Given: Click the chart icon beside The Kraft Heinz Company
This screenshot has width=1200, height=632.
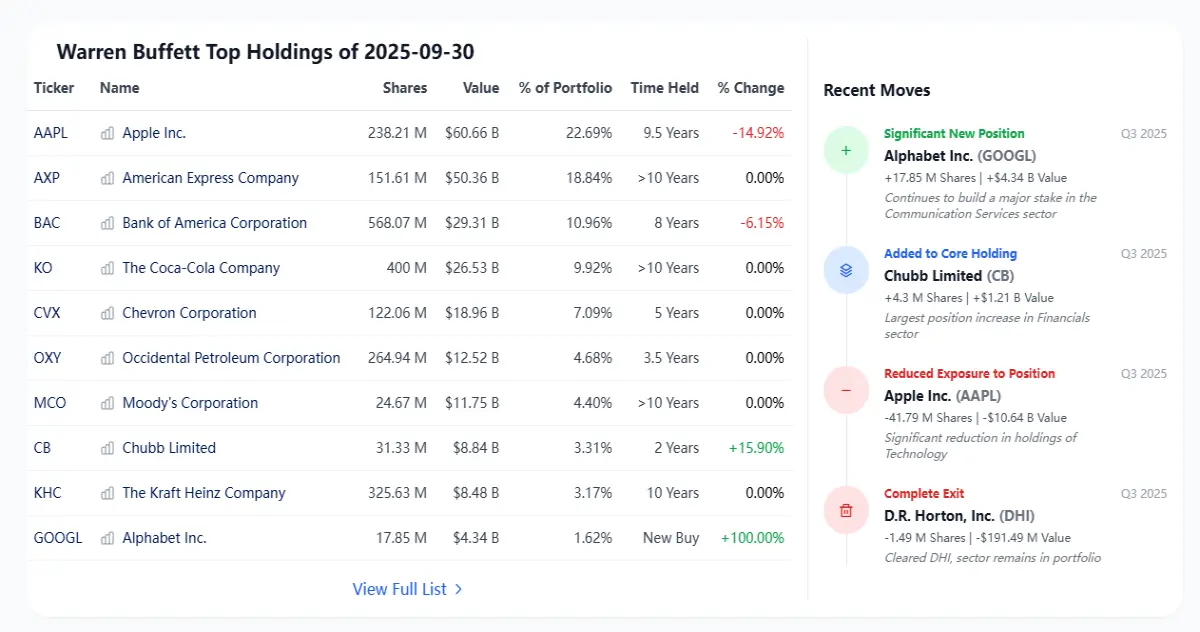Looking at the screenshot, I should pos(107,493).
